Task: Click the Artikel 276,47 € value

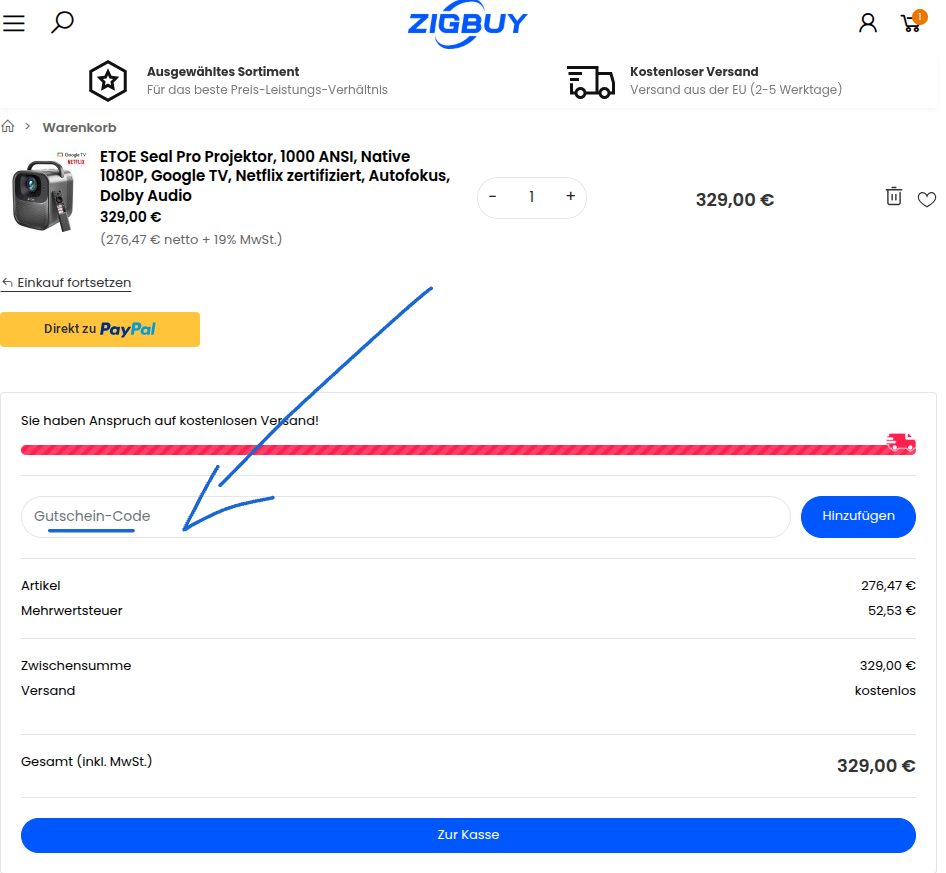Action: tap(888, 585)
